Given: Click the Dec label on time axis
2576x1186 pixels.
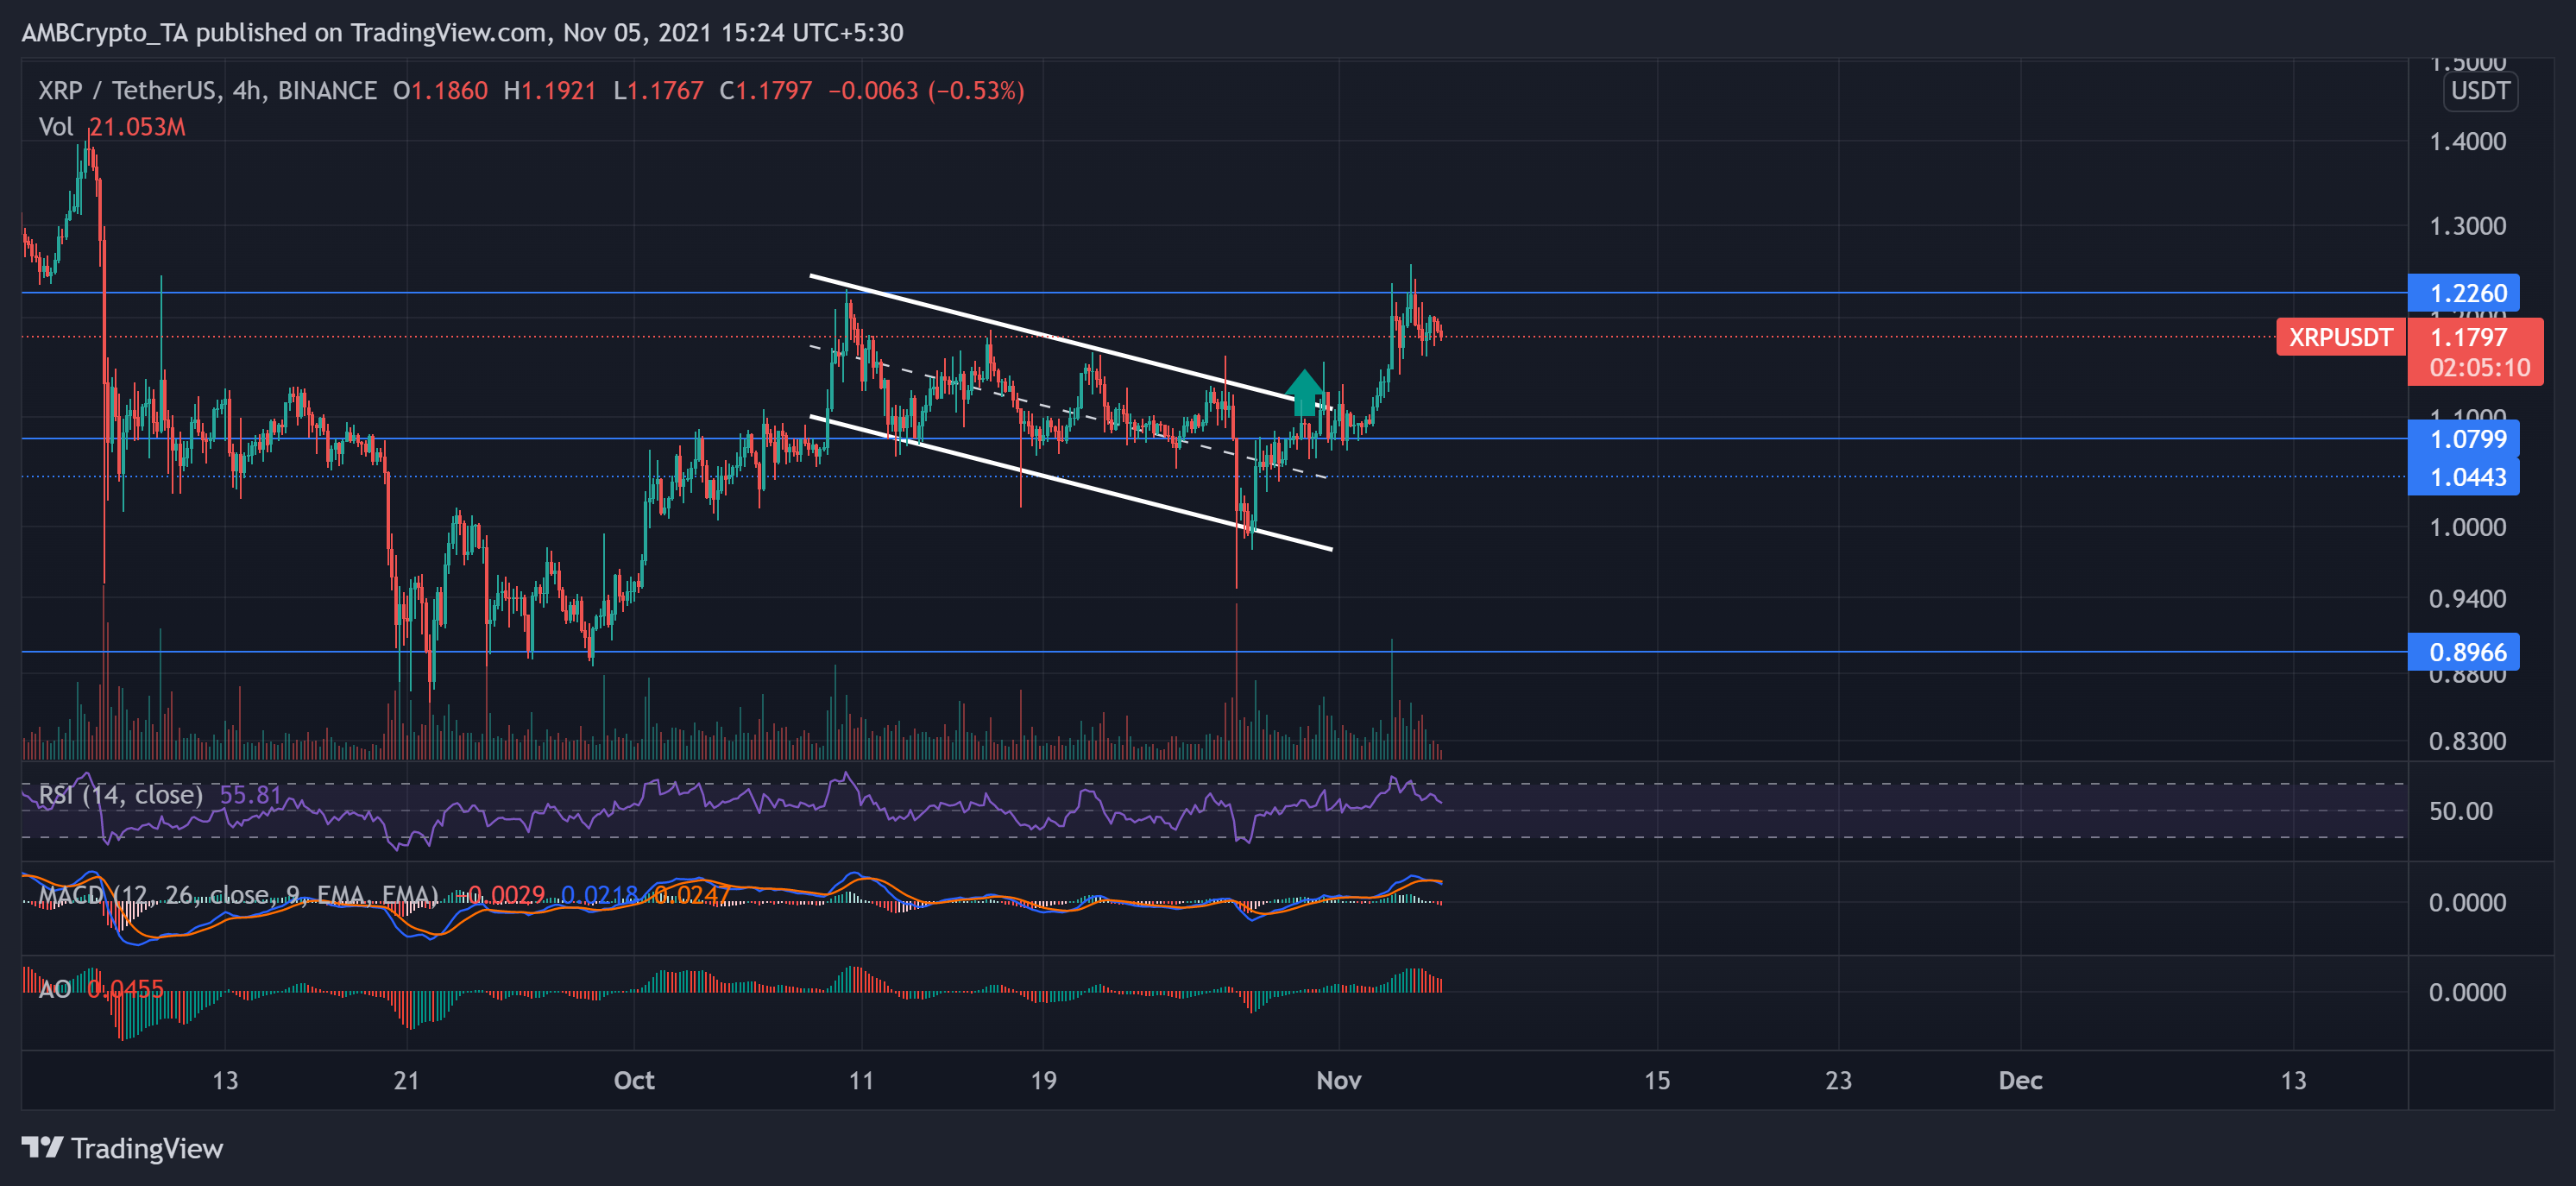Looking at the screenshot, I should [x=2020, y=1081].
